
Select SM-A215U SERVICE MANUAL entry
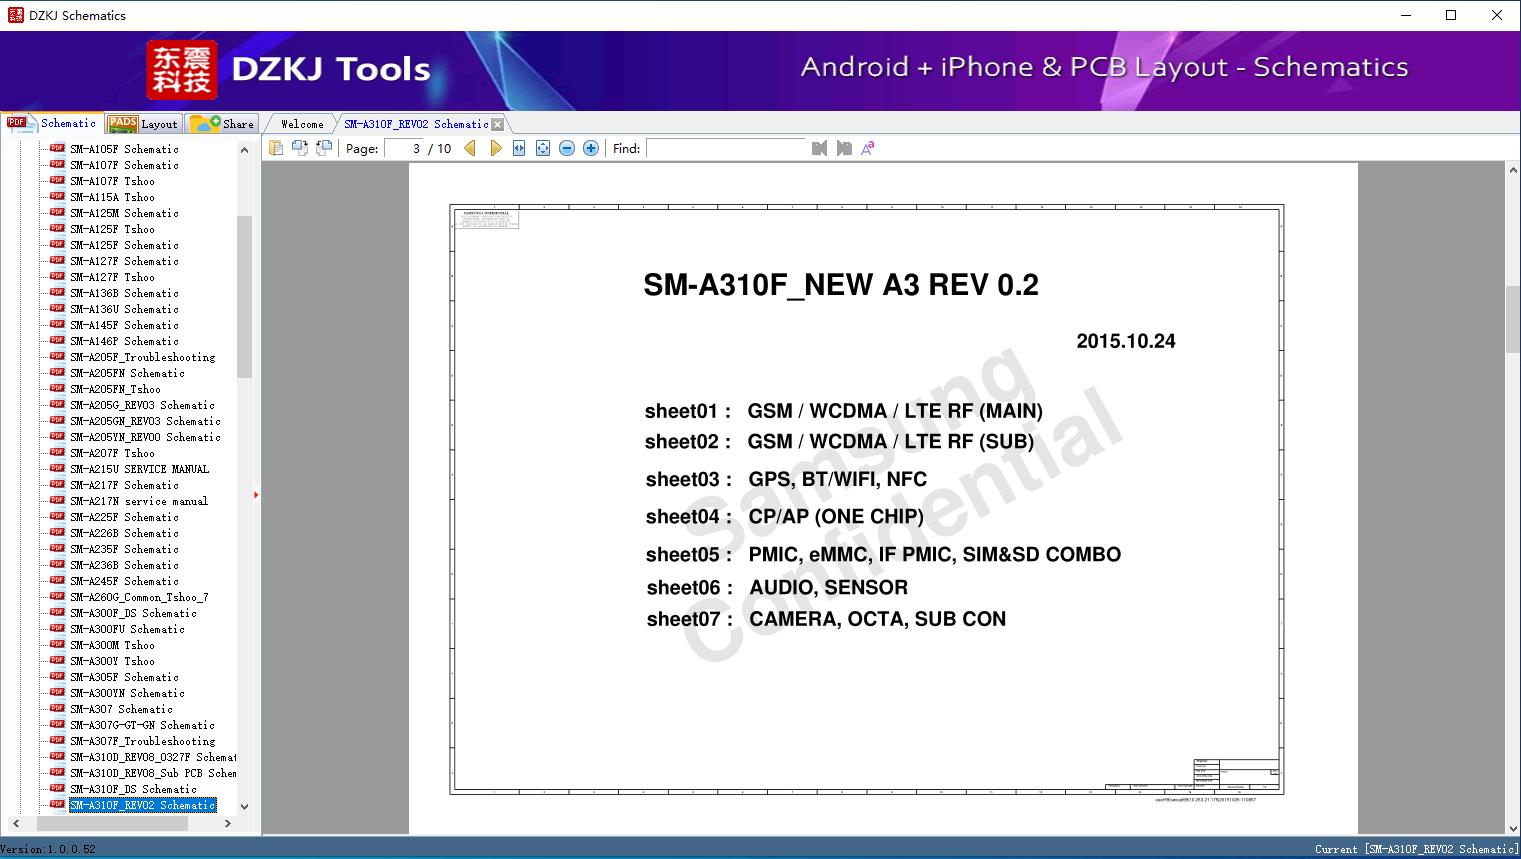[139, 469]
